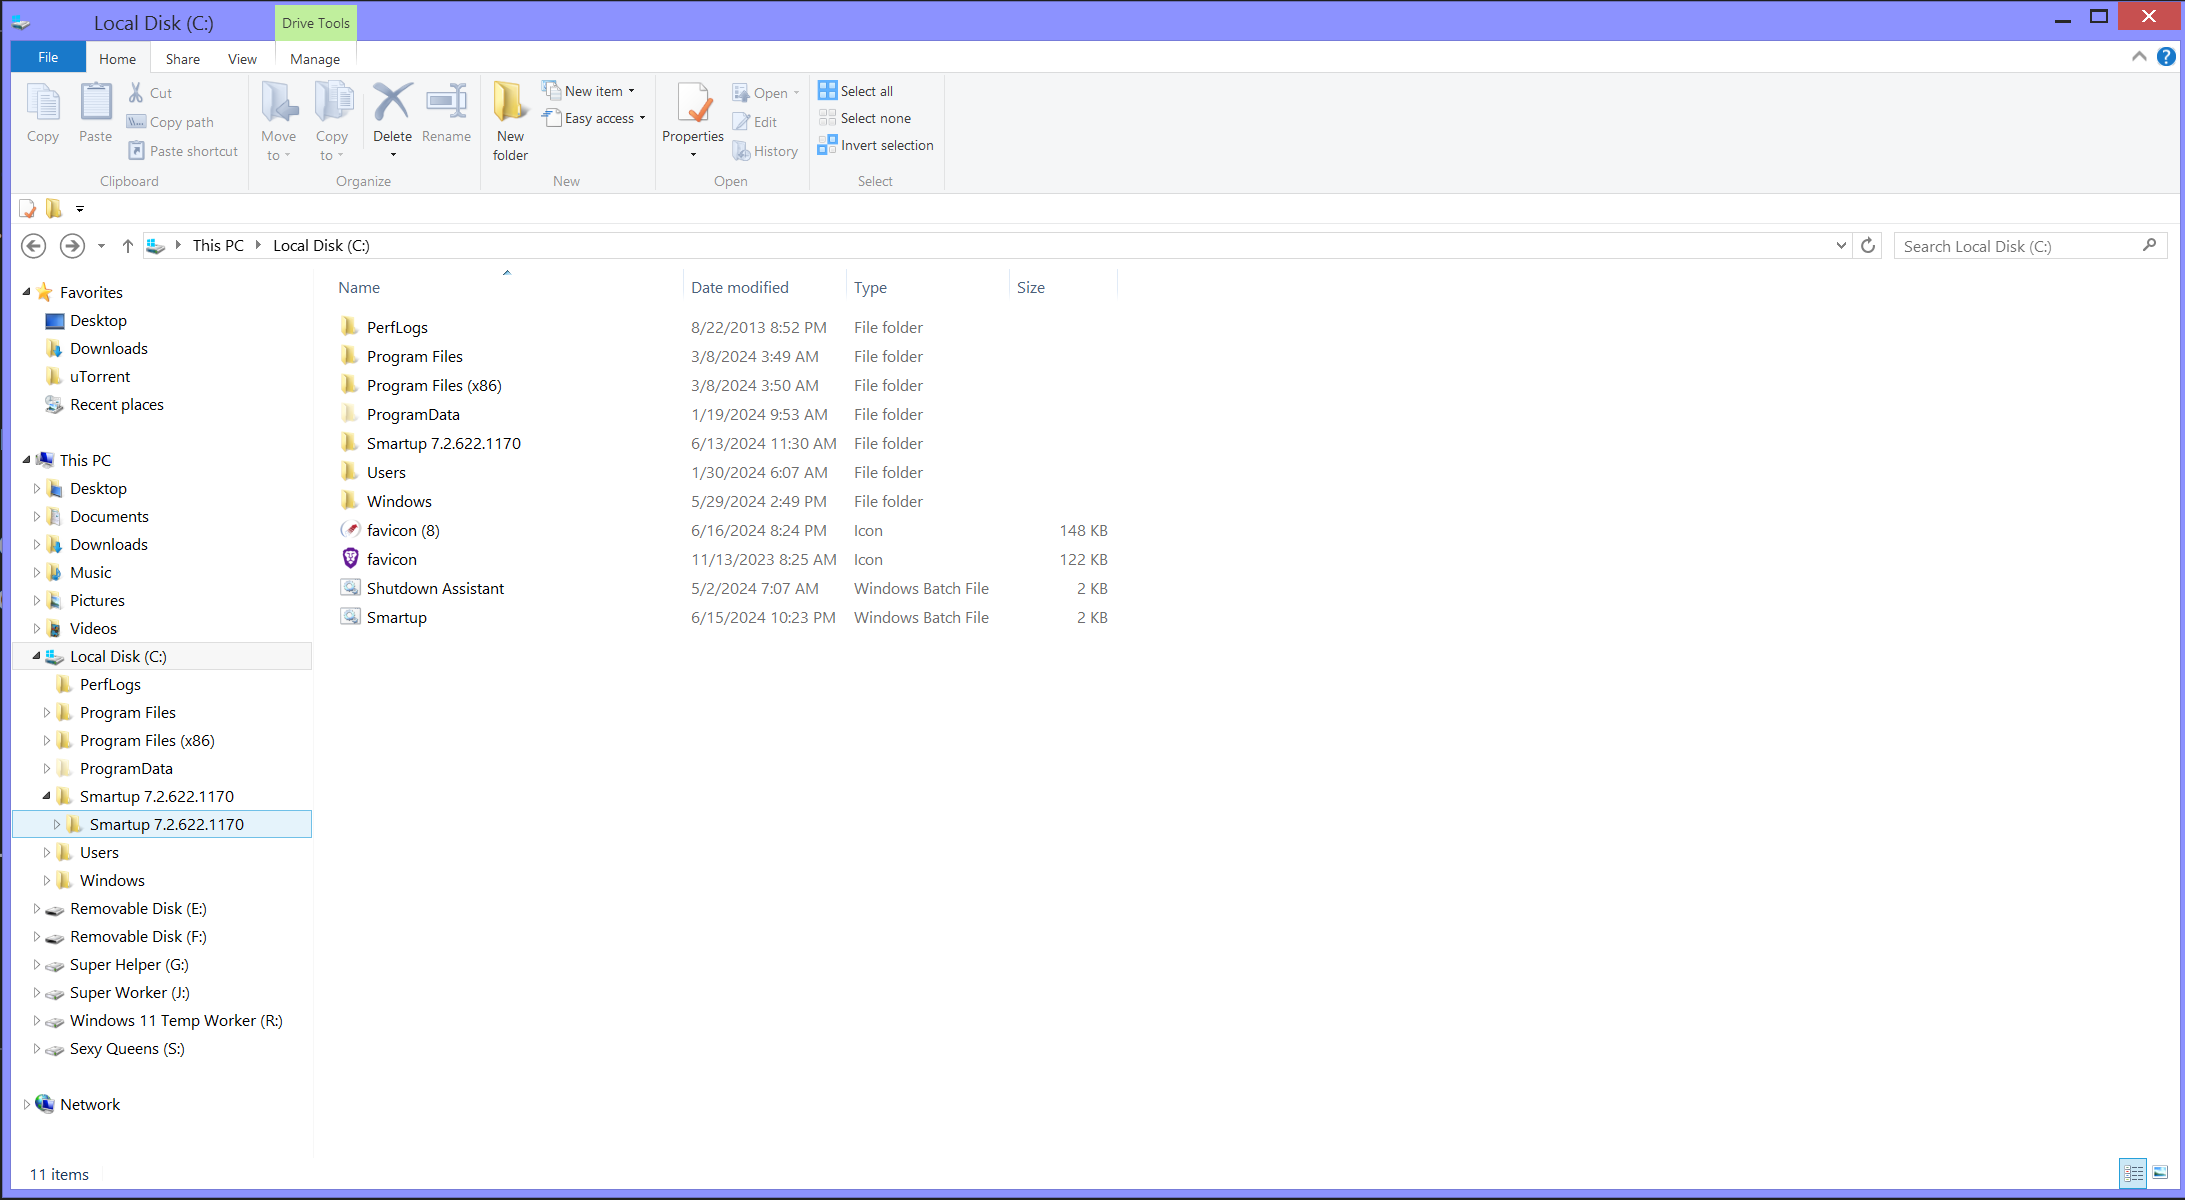Open address bar history dropdown arrow
Screen dimensions: 2185x1200
click(1841, 246)
